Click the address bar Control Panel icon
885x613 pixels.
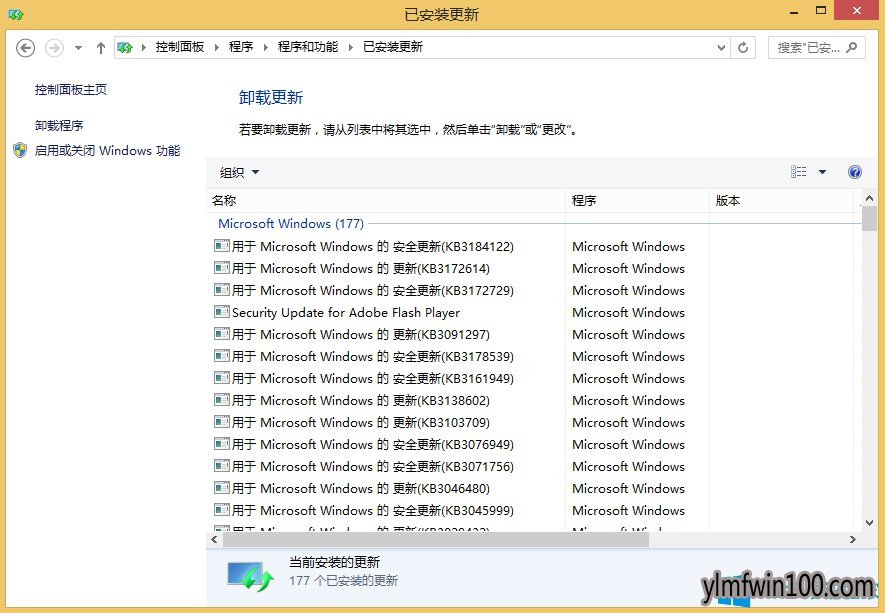pyautogui.click(x=125, y=47)
